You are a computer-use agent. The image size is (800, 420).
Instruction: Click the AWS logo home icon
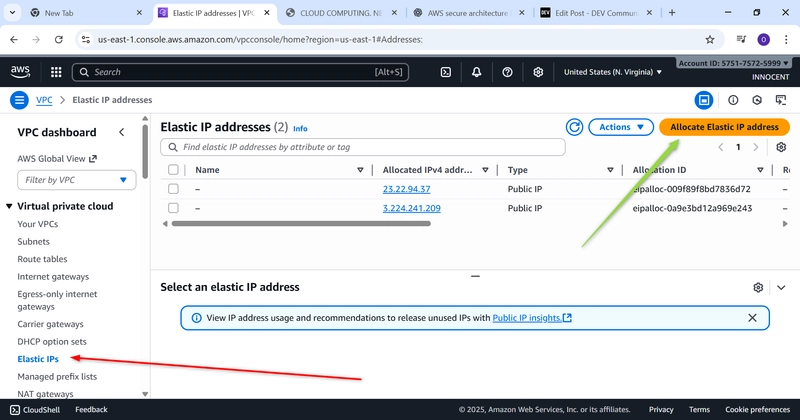(x=20, y=72)
